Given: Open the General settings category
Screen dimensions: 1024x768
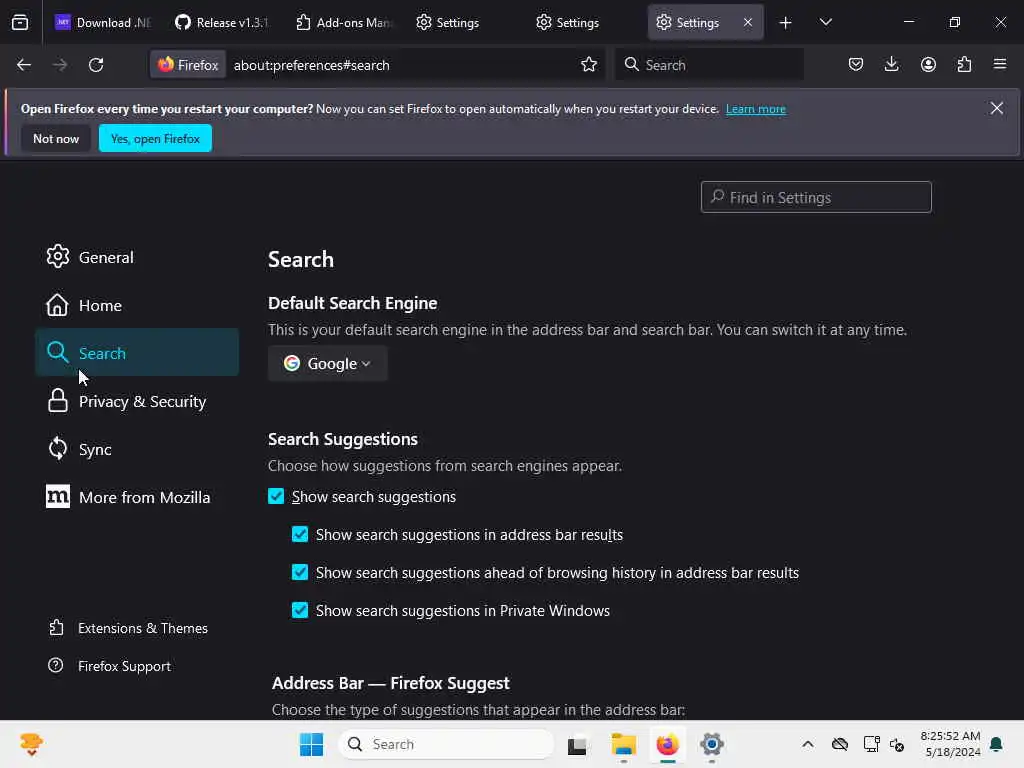Looking at the screenshot, I should click(x=137, y=257).
